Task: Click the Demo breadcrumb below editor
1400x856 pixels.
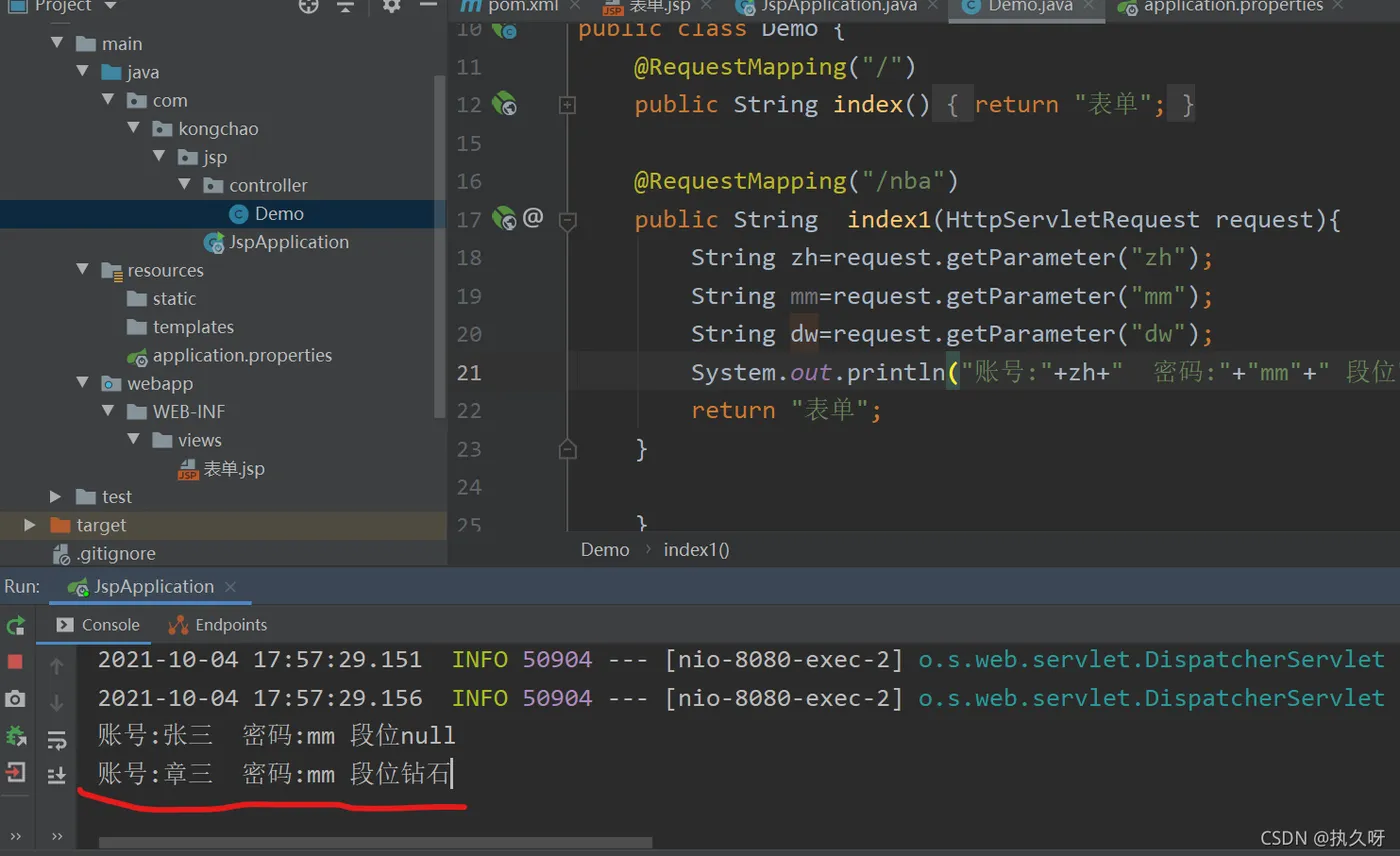Action: (x=605, y=549)
